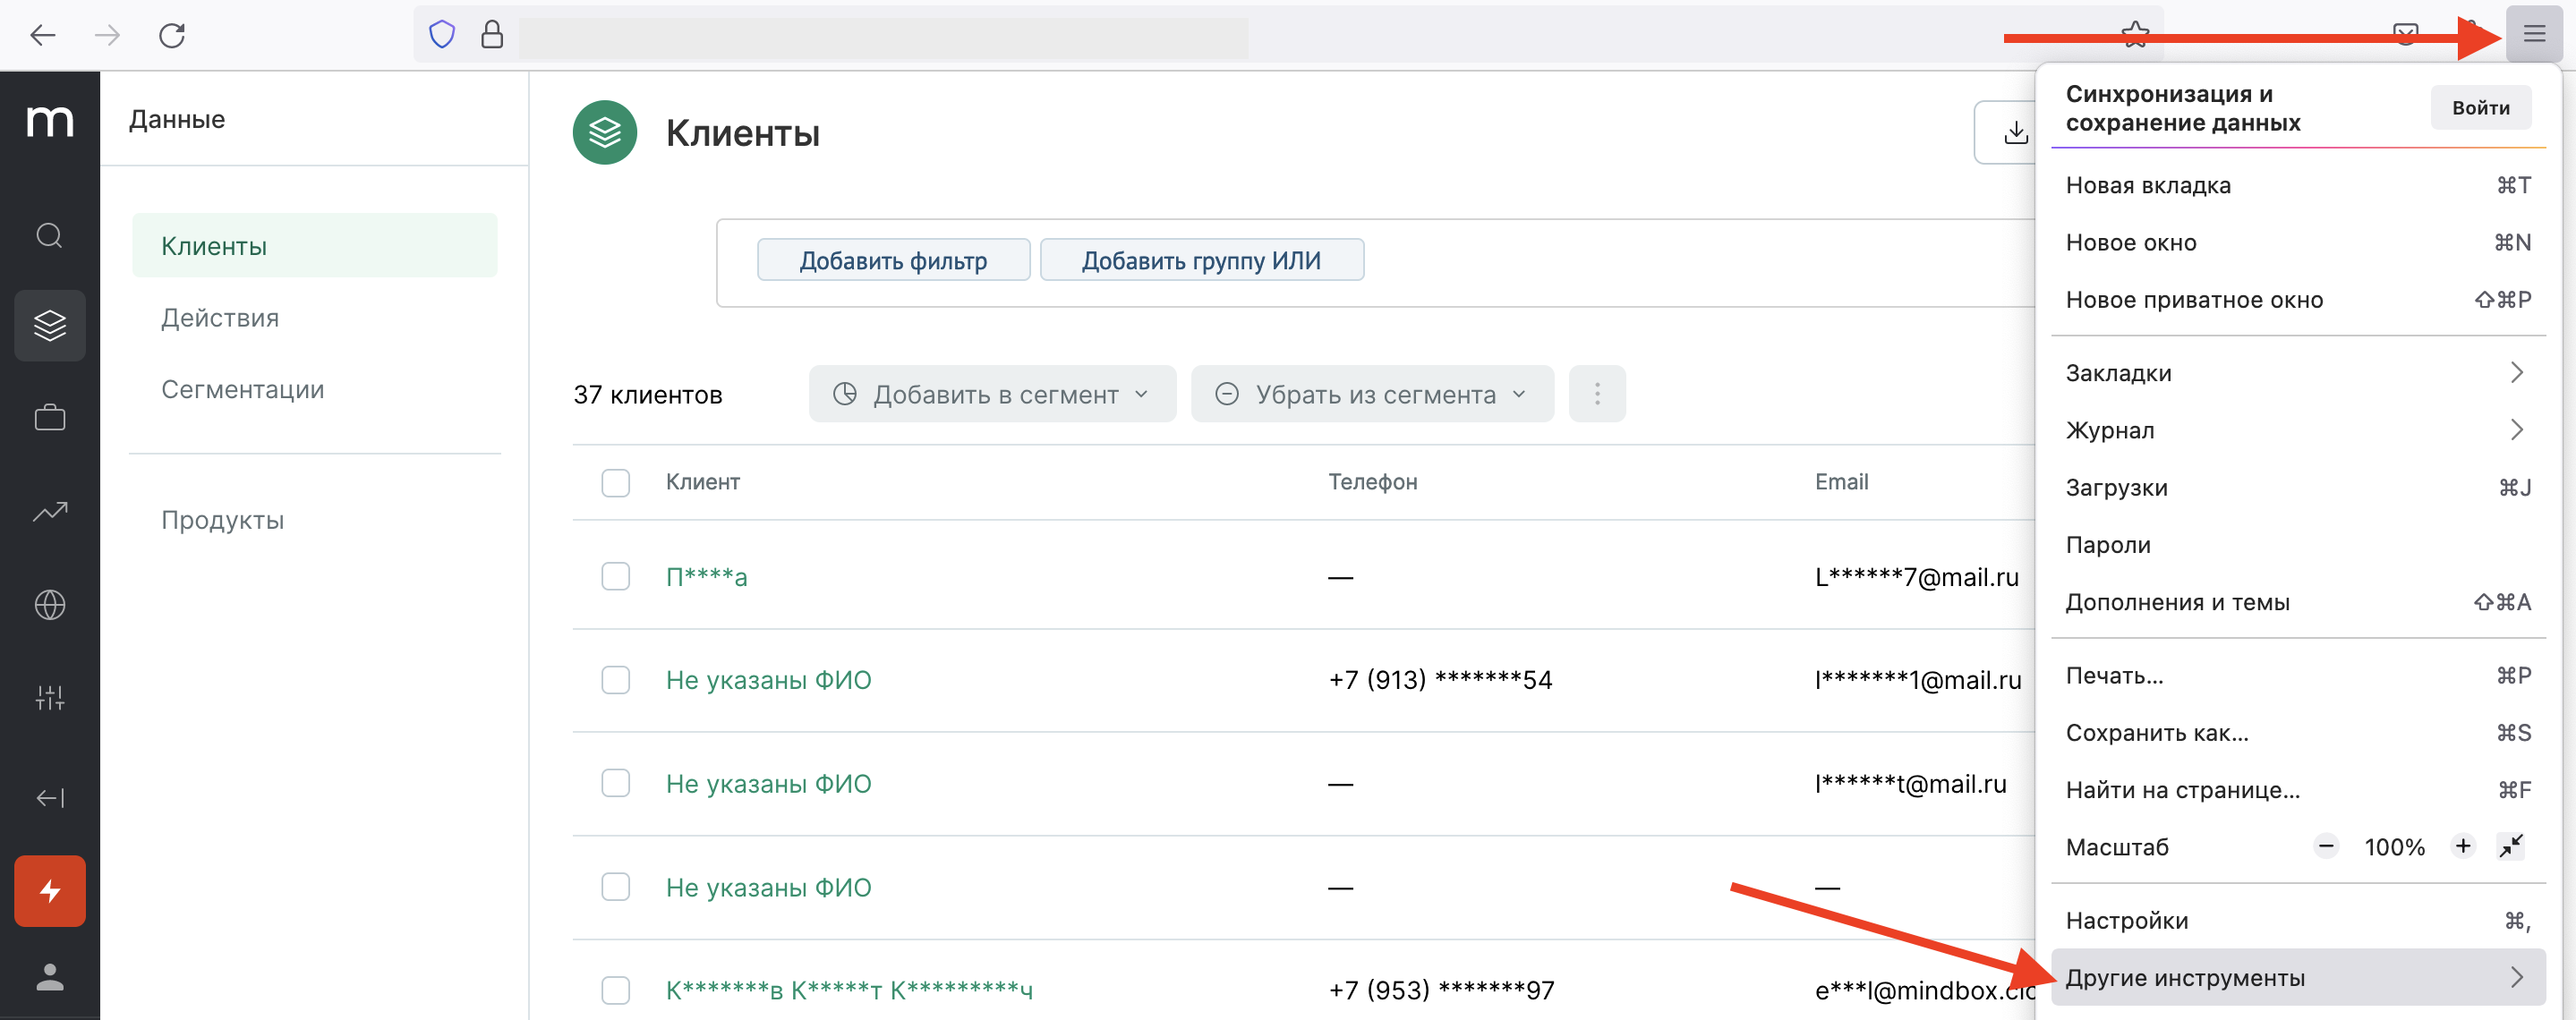Open the shield tracking protection icon
This screenshot has width=2576, height=1020.
tap(441, 35)
